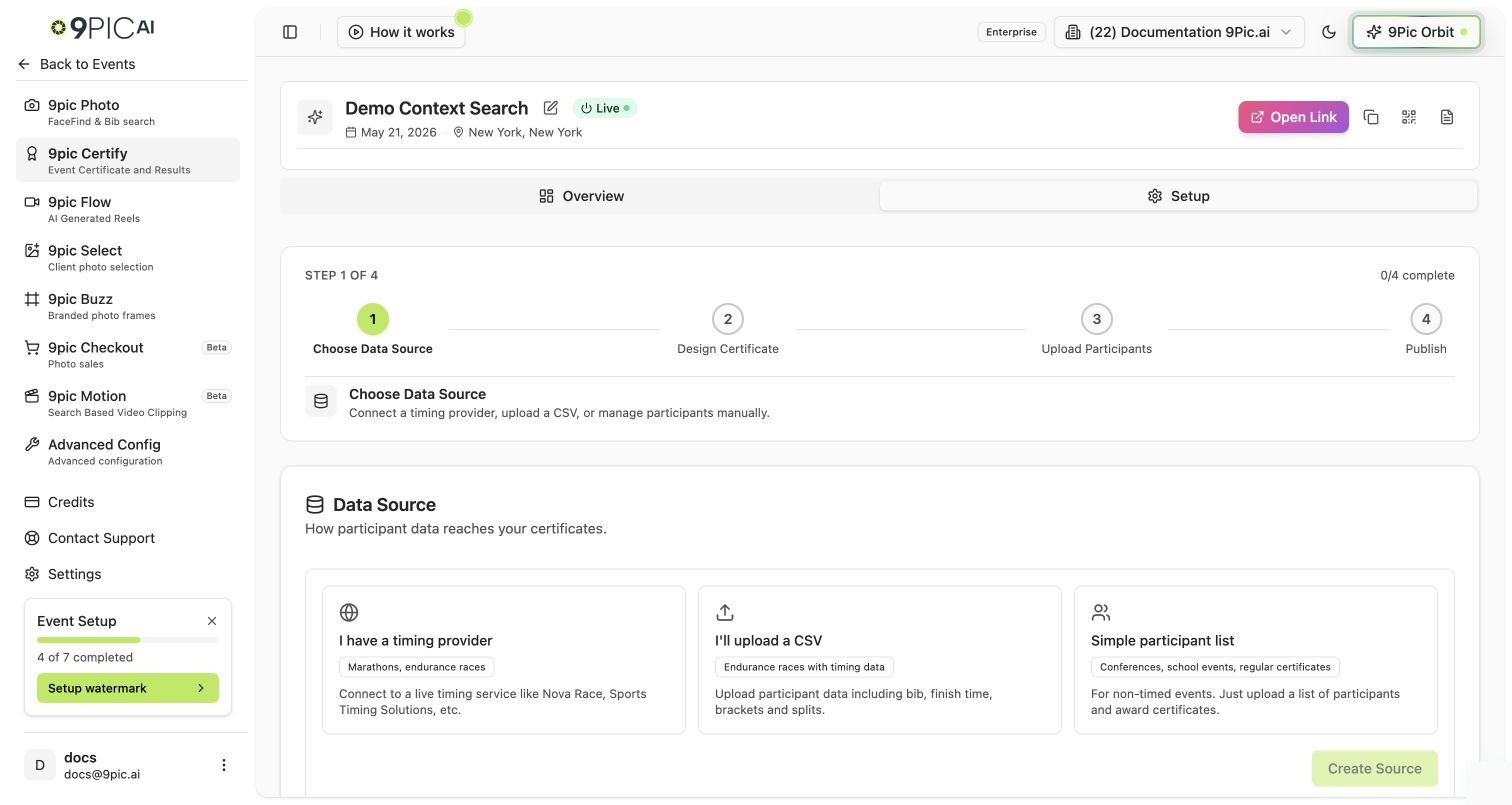Click the Beta badge on 9pic Checkout
The image size is (1512, 805).
point(217,347)
